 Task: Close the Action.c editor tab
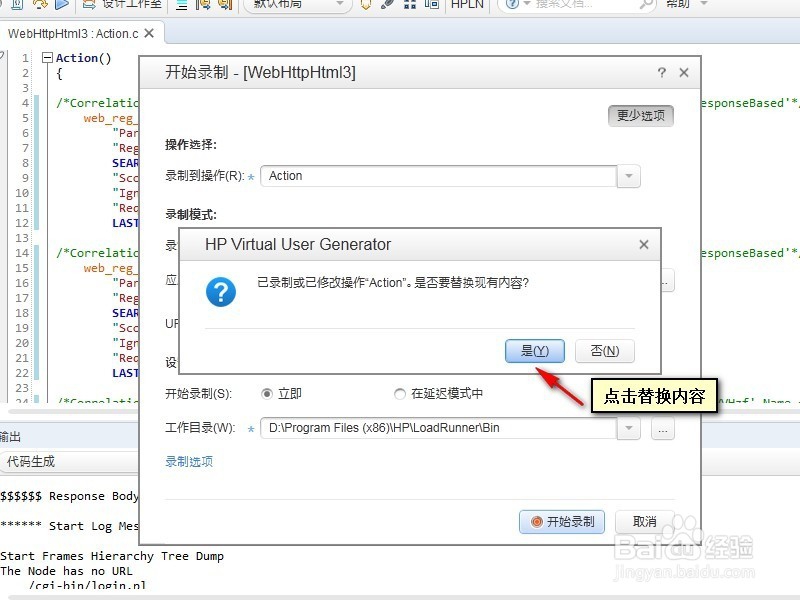pos(149,33)
